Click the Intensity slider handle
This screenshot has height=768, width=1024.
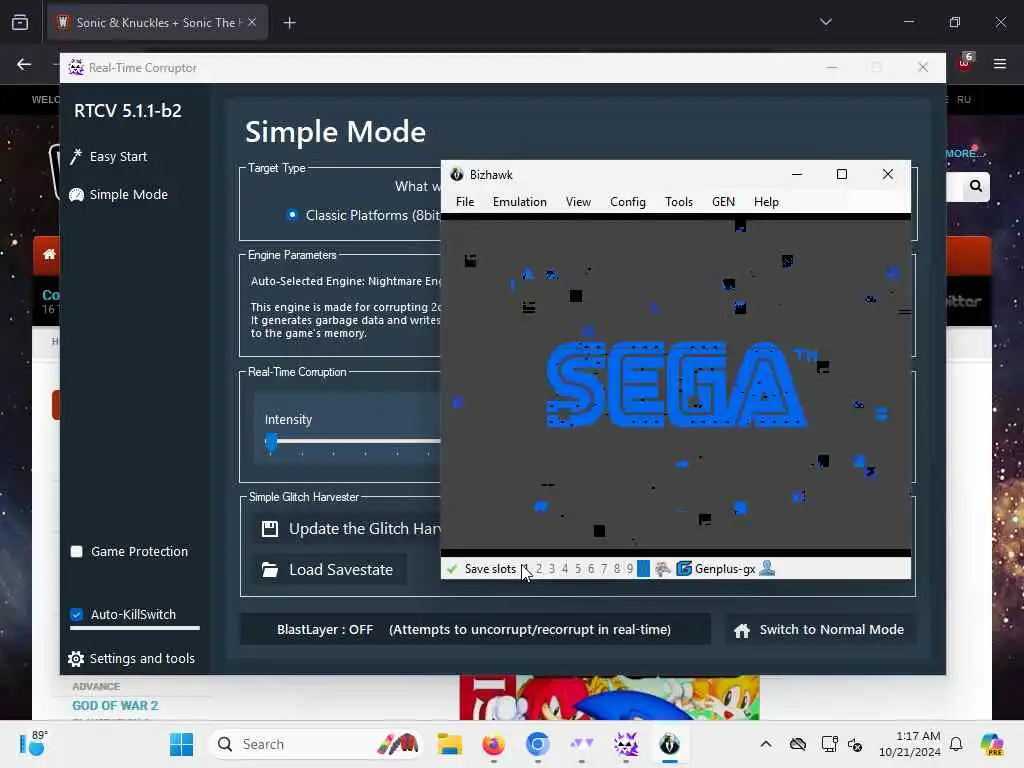coord(271,442)
